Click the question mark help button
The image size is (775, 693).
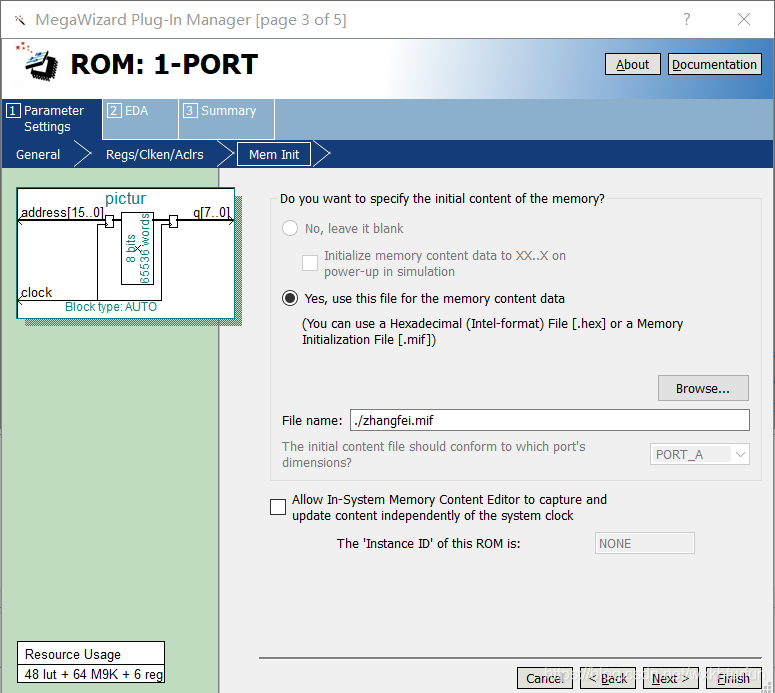pos(687,19)
